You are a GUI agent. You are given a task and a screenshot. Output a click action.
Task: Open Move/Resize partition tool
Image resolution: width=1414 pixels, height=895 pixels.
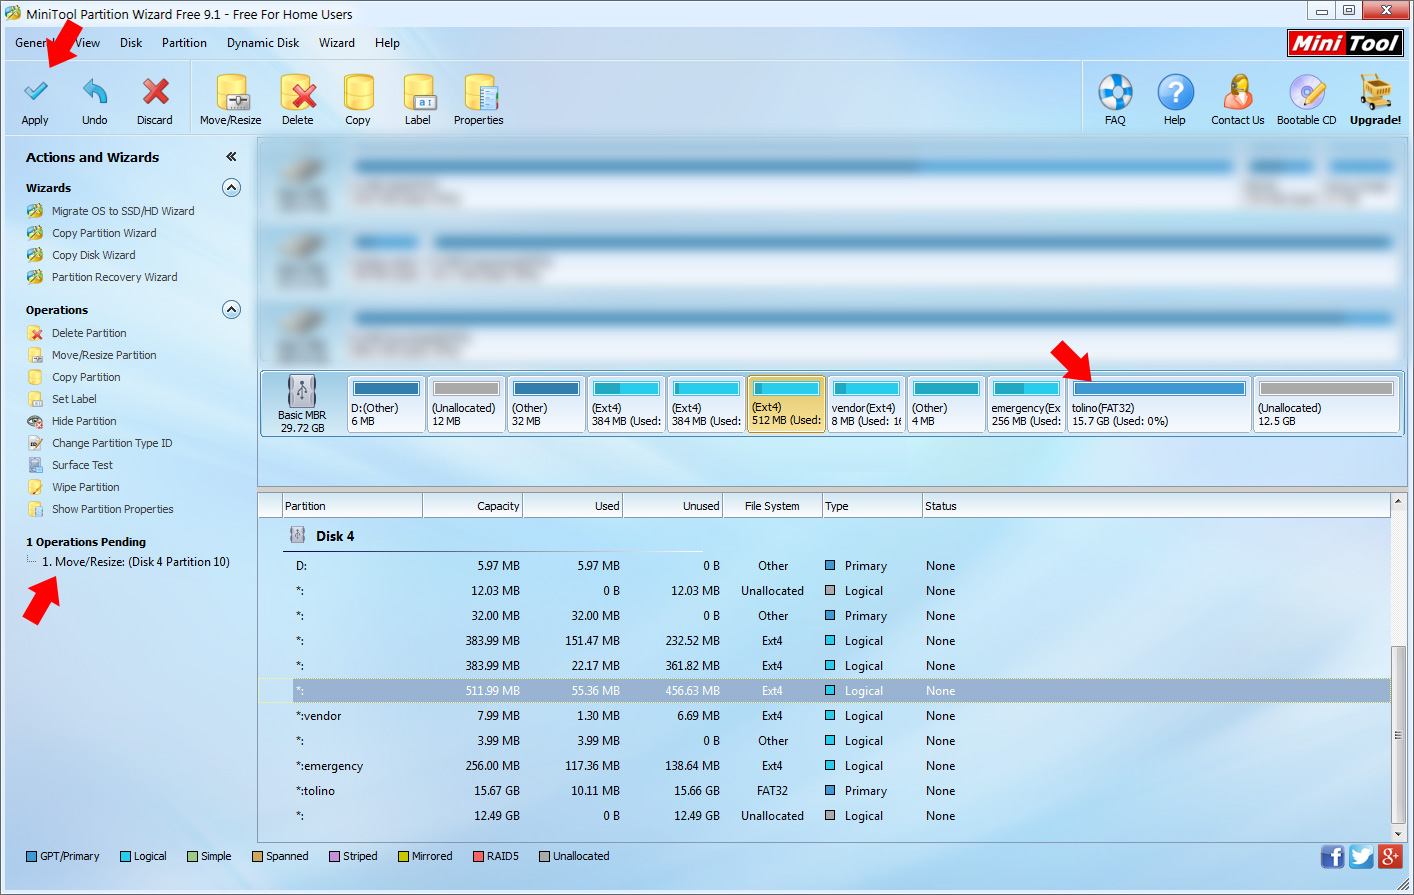click(x=231, y=100)
